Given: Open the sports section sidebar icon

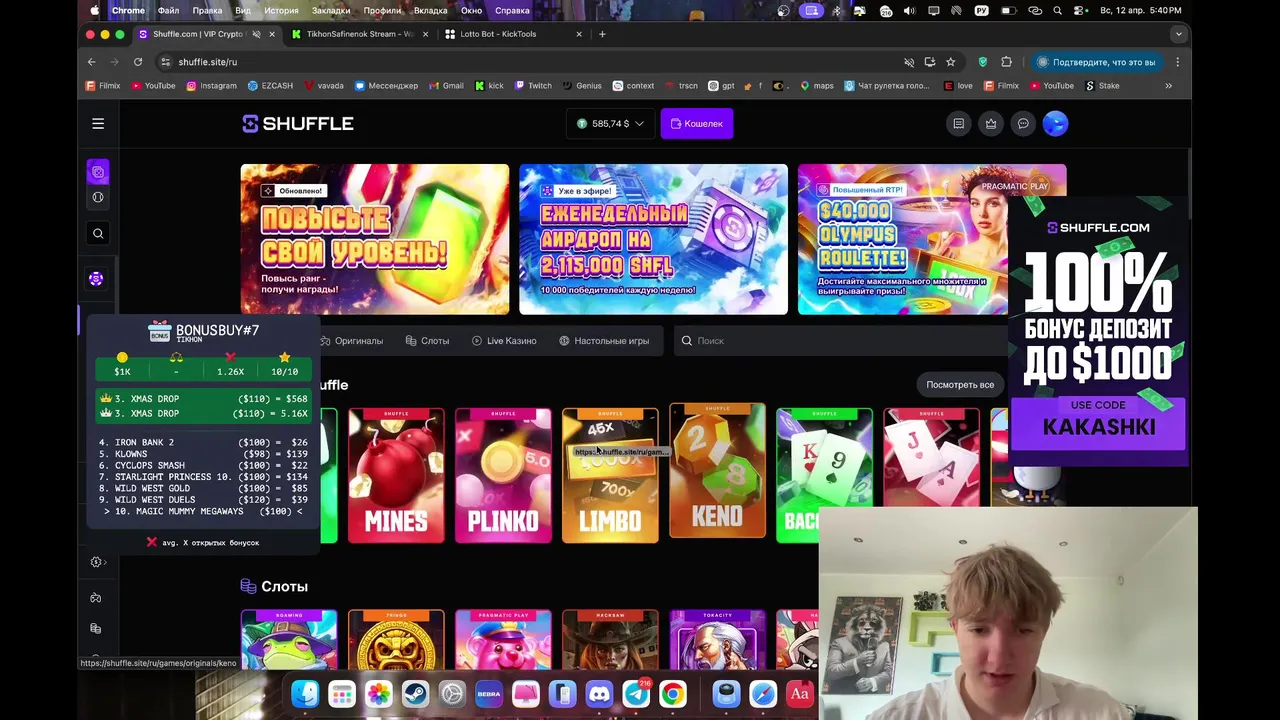Looking at the screenshot, I should [98, 197].
